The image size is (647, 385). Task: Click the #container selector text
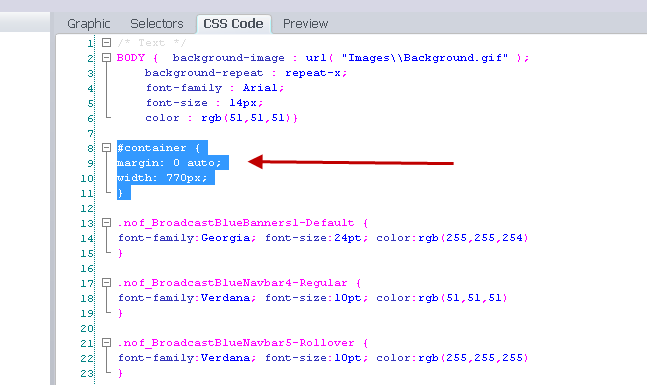152,148
